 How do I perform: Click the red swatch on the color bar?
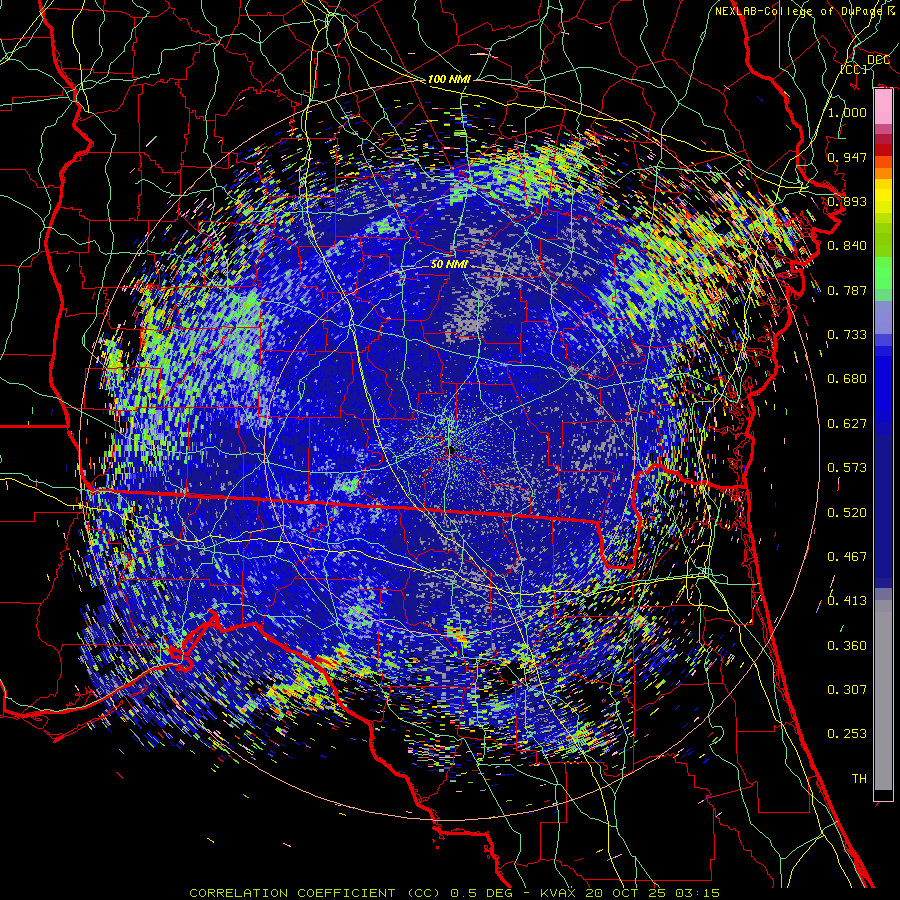883,150
